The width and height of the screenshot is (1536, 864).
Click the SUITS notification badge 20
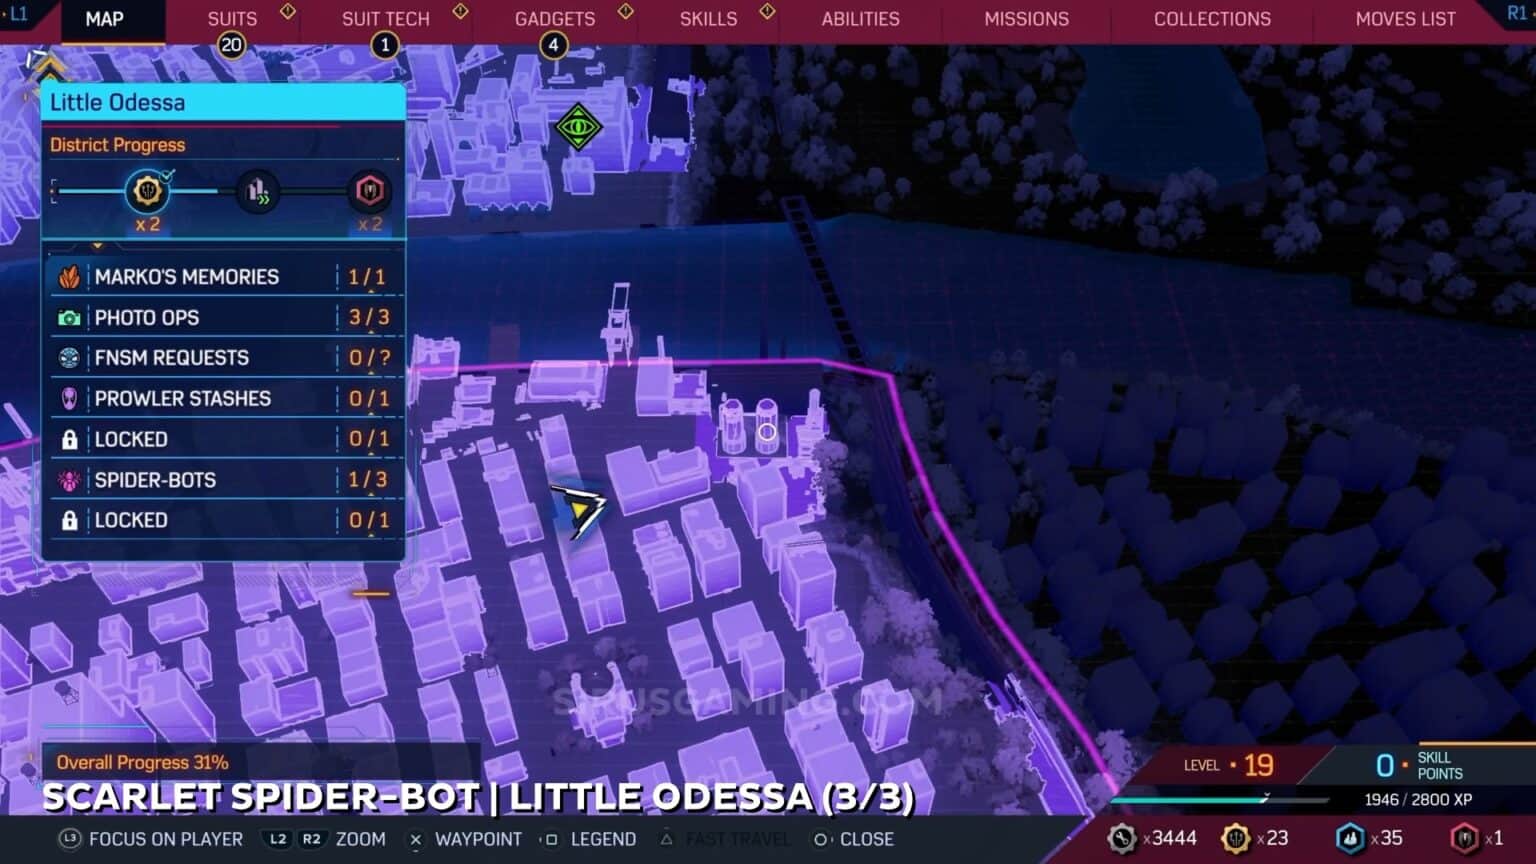[x=232, y=45]
